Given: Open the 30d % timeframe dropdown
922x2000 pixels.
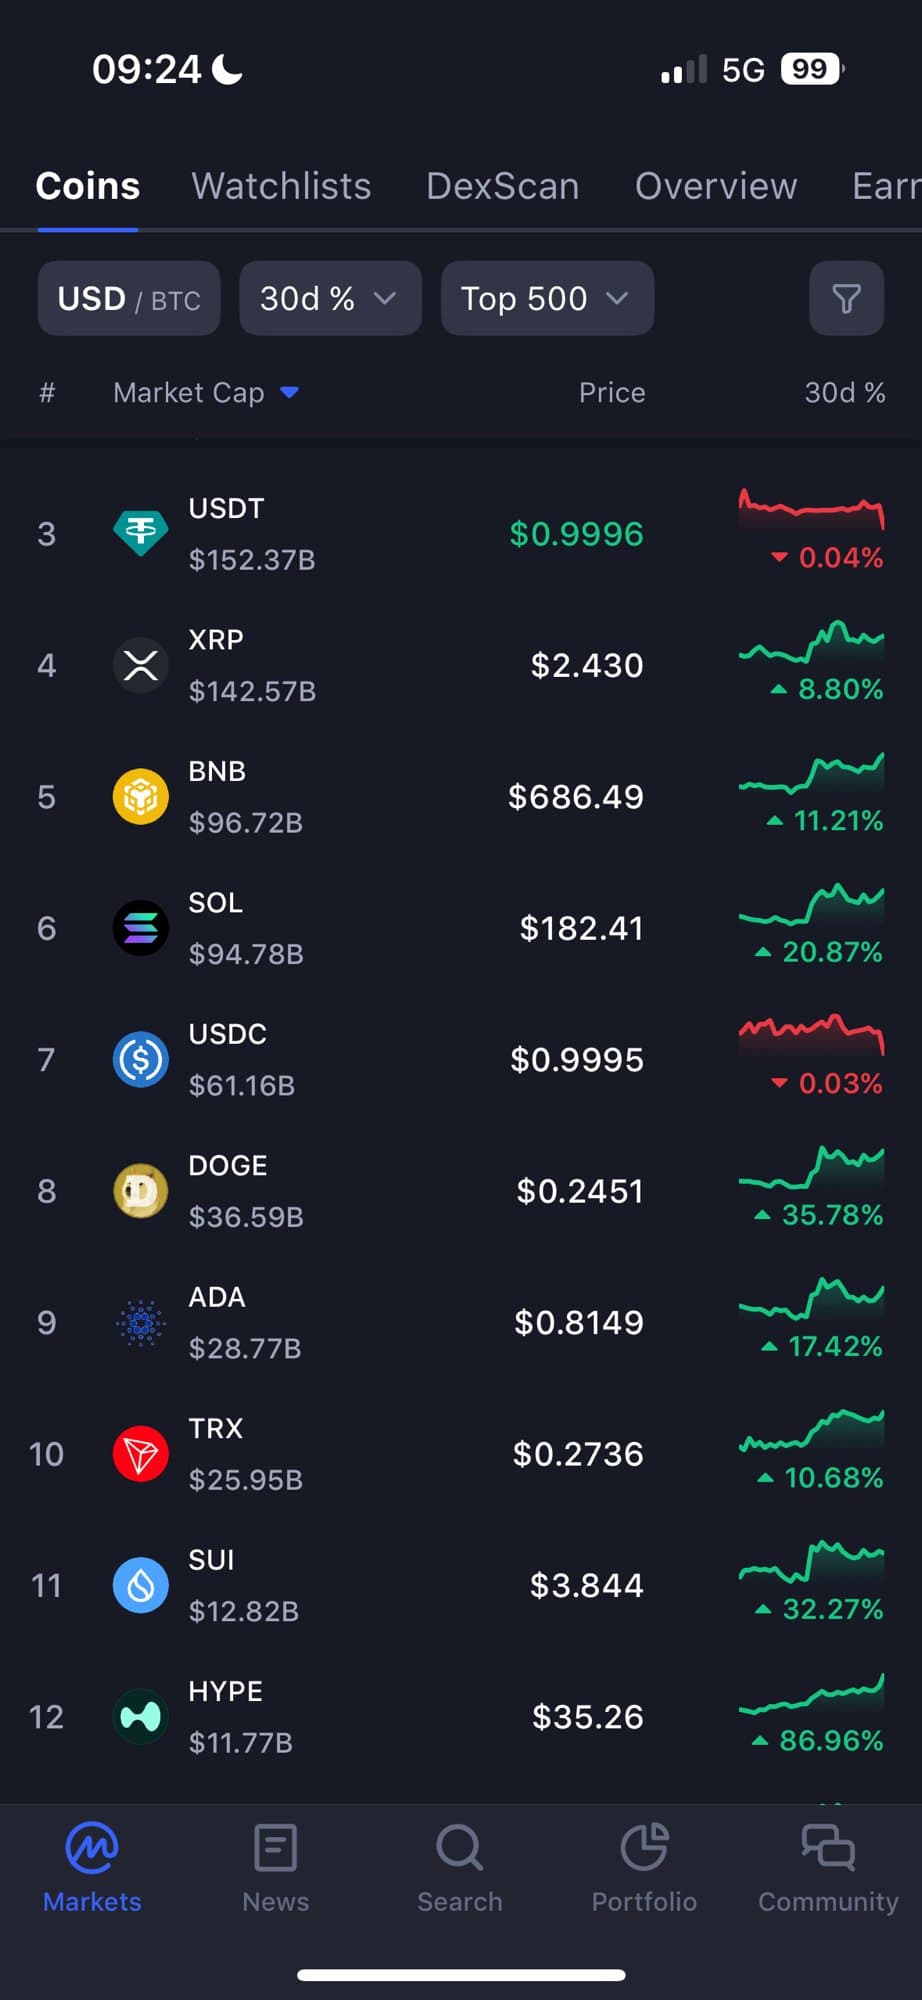Looking at the screenshot, I should [x=330, y=298].
